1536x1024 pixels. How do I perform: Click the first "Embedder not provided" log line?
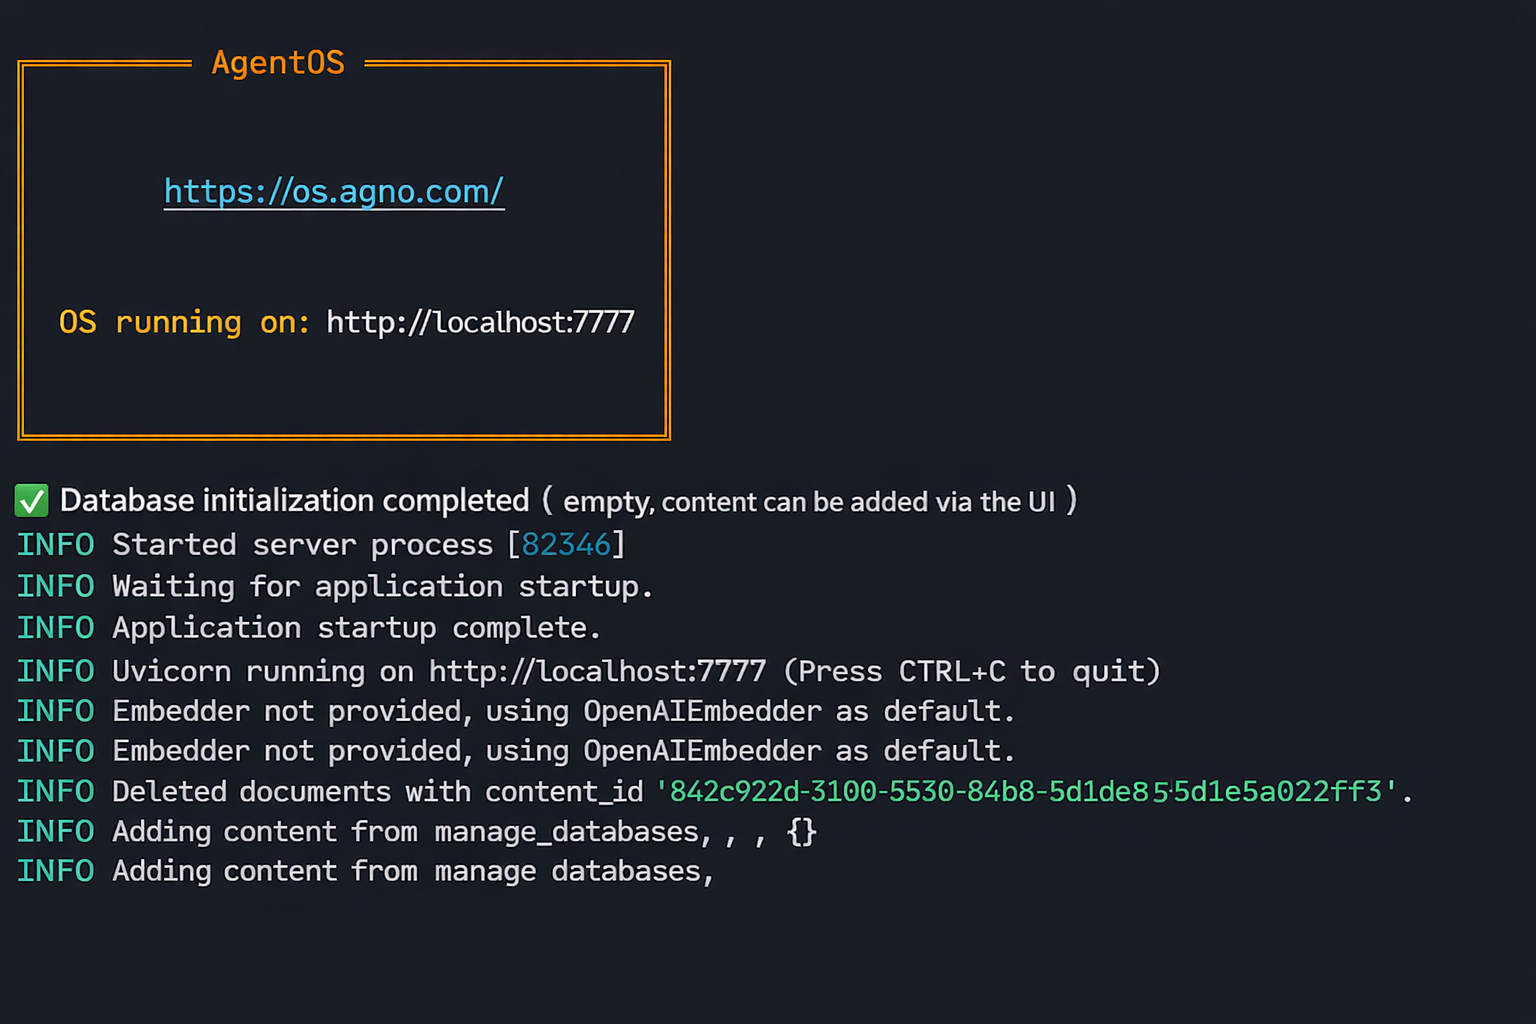point(563,711)
